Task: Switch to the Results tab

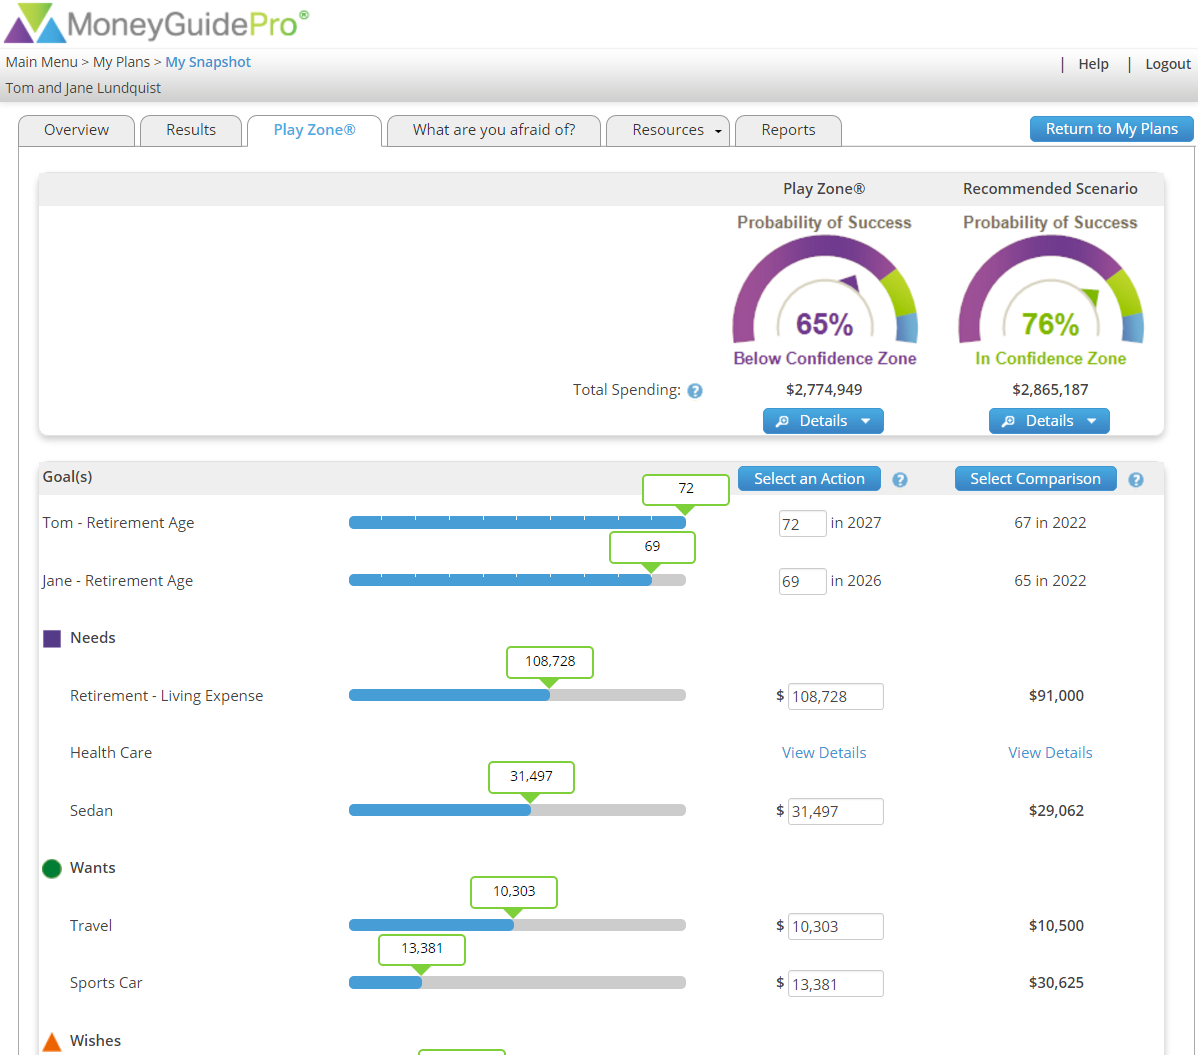Action: coord(191,130)
